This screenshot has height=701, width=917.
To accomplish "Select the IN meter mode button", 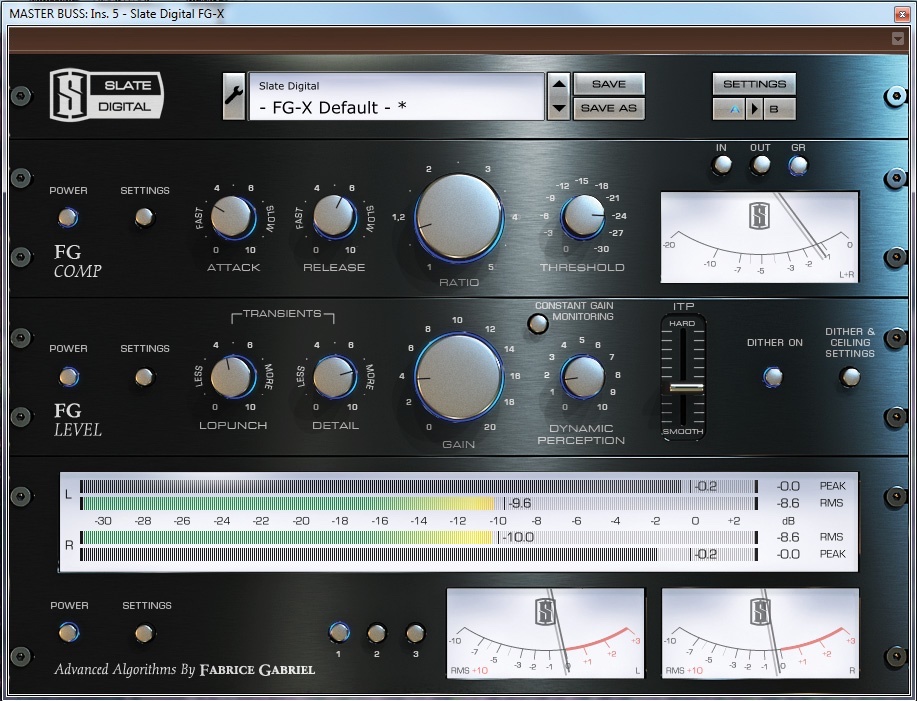I will (x=722, y=165).
